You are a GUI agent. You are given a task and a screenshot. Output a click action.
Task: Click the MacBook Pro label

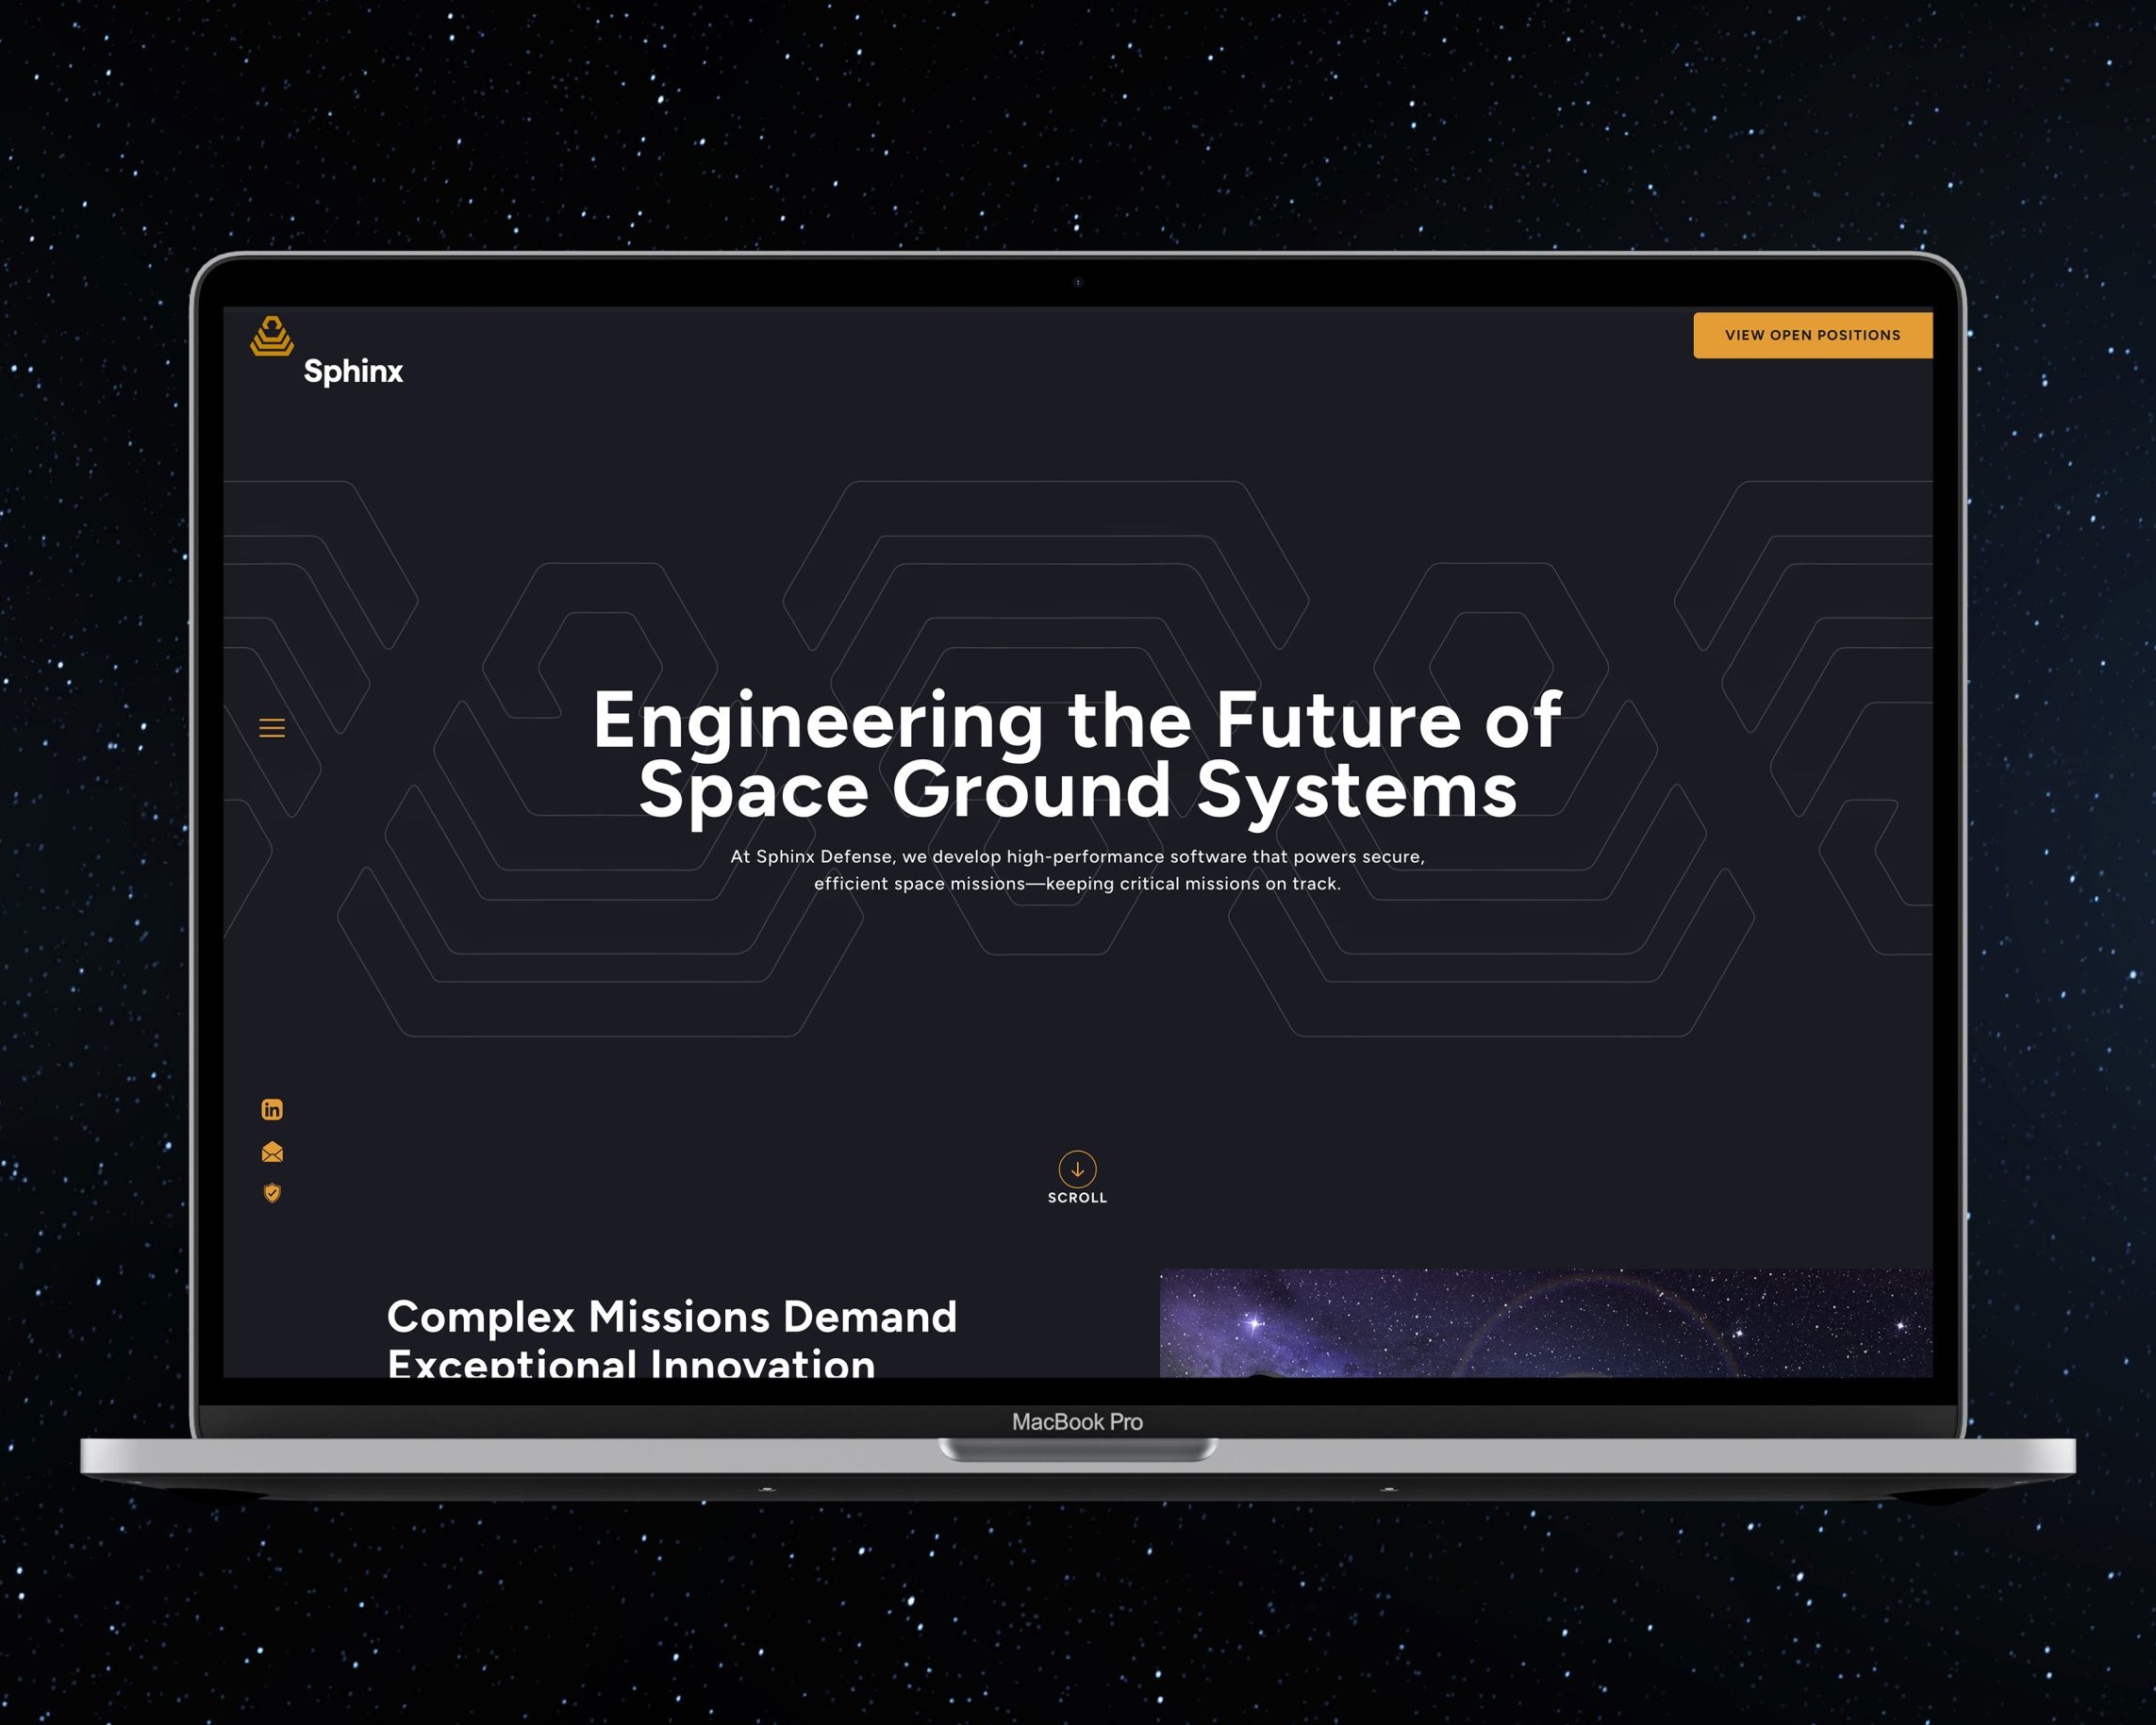coord(1077,1421)
